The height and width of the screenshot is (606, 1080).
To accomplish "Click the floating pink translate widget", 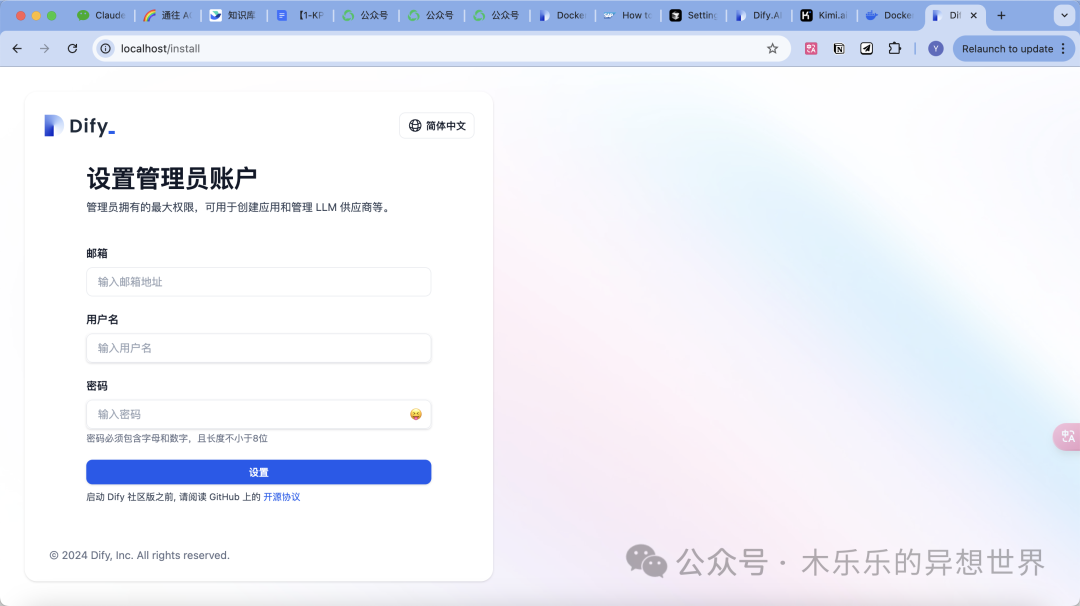I will pyautogui.click(x=1067, y=437).
